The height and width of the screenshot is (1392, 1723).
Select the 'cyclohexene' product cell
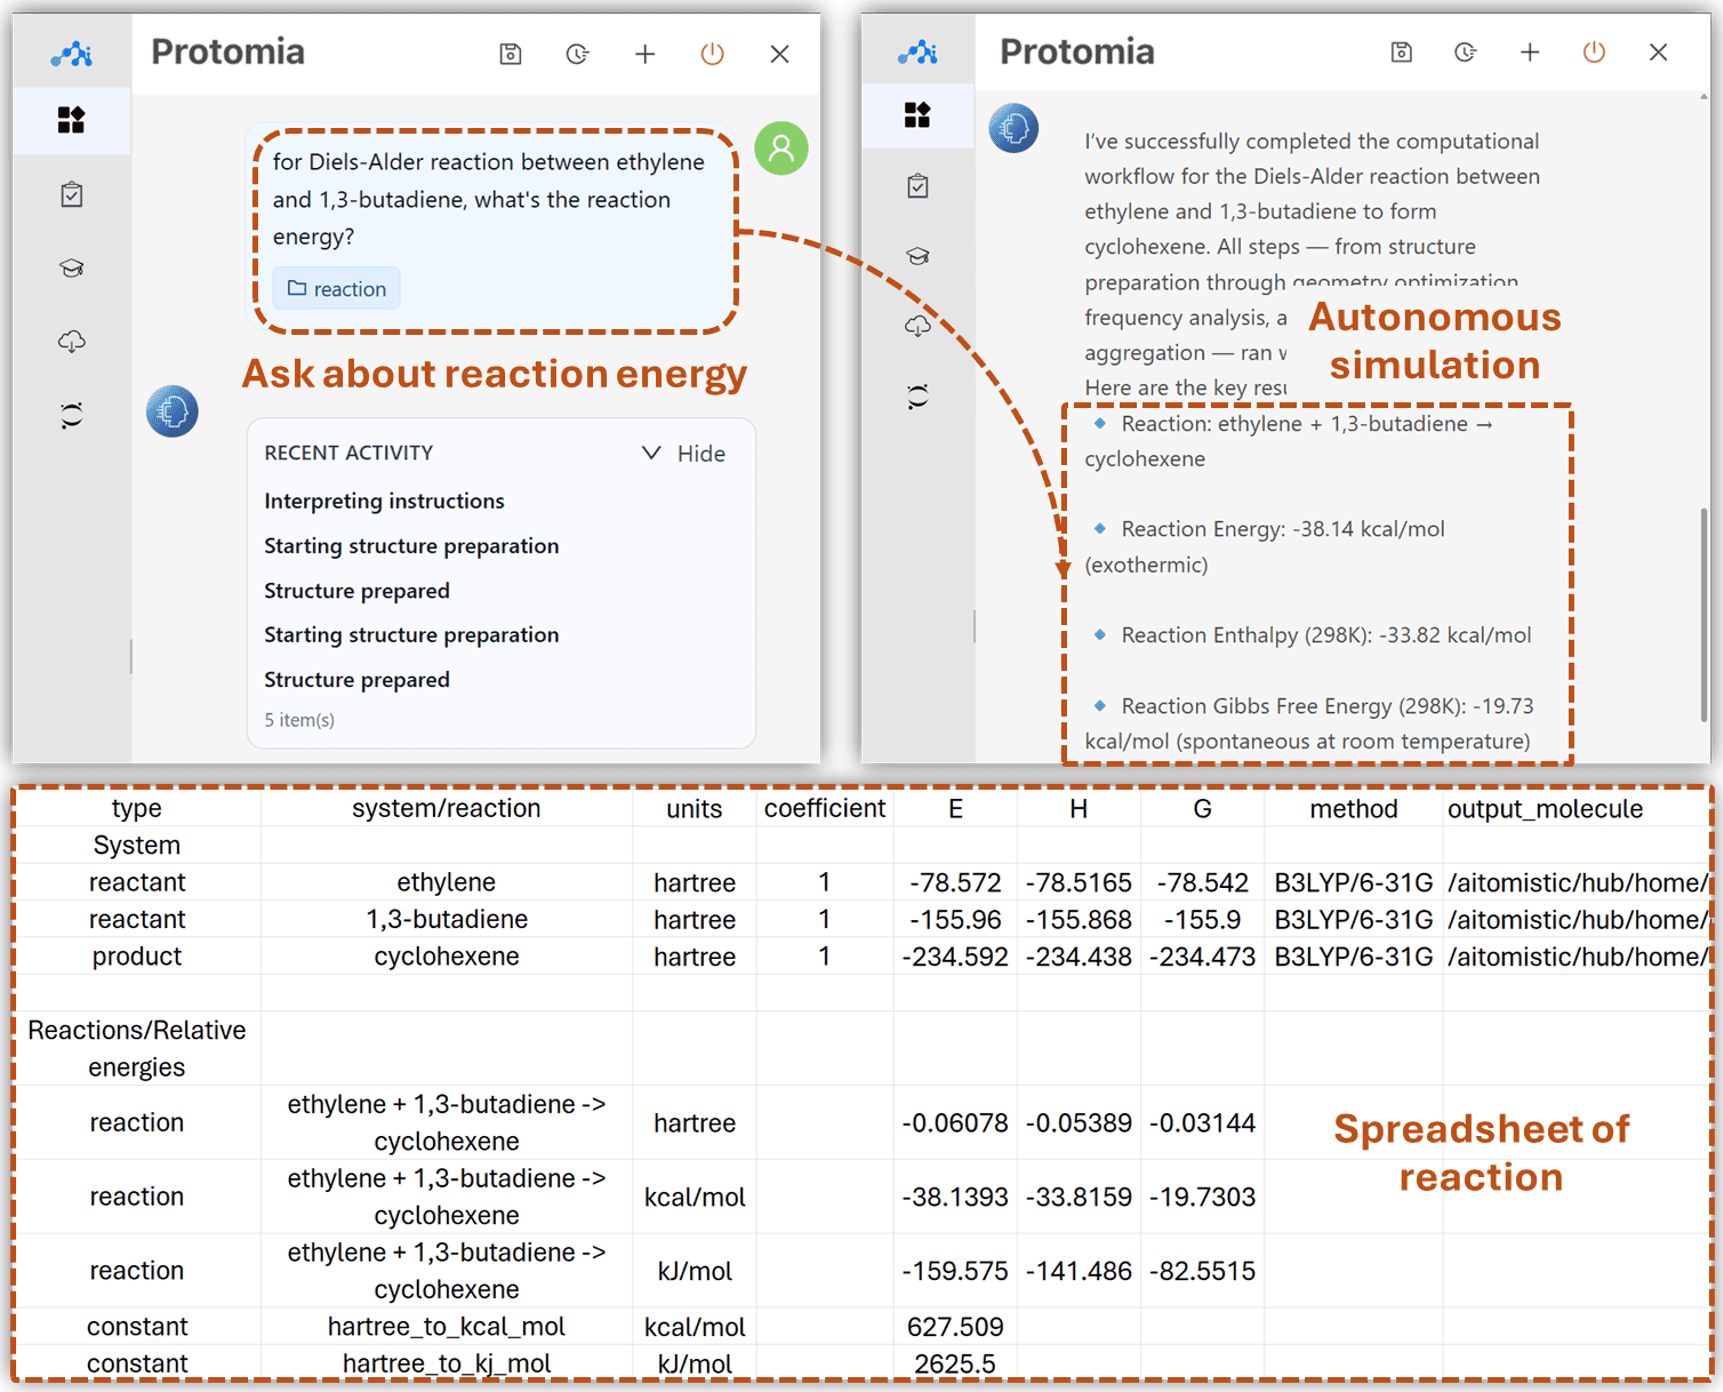446,956
